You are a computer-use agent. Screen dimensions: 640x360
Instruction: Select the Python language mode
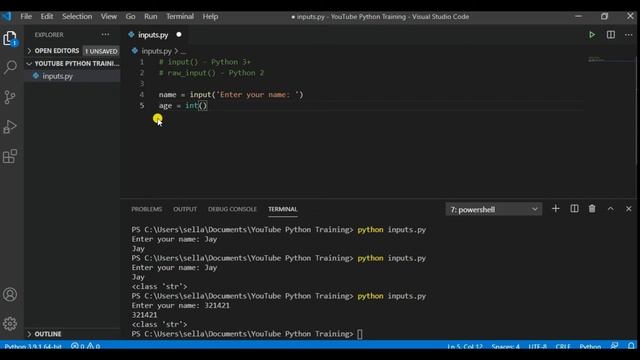click(x=590, y=347)
